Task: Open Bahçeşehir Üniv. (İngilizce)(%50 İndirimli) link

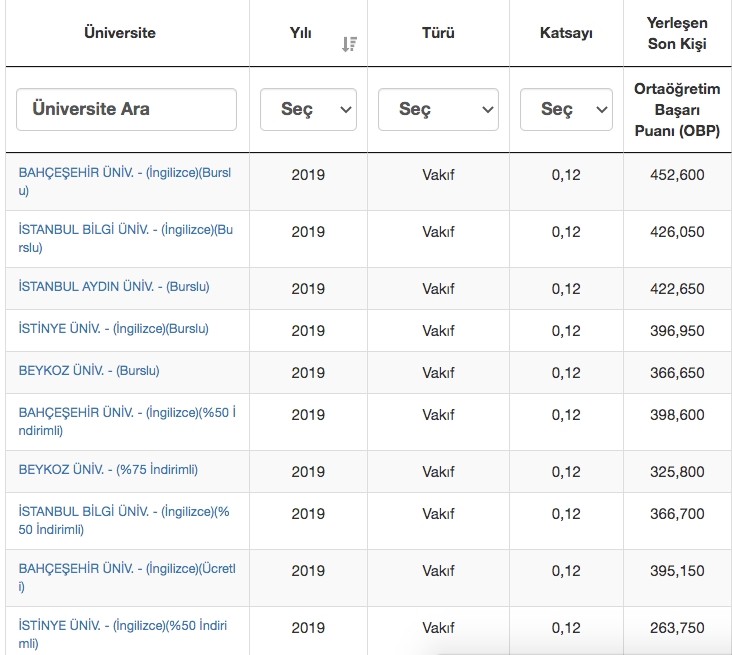Action: tap(126, 422)
